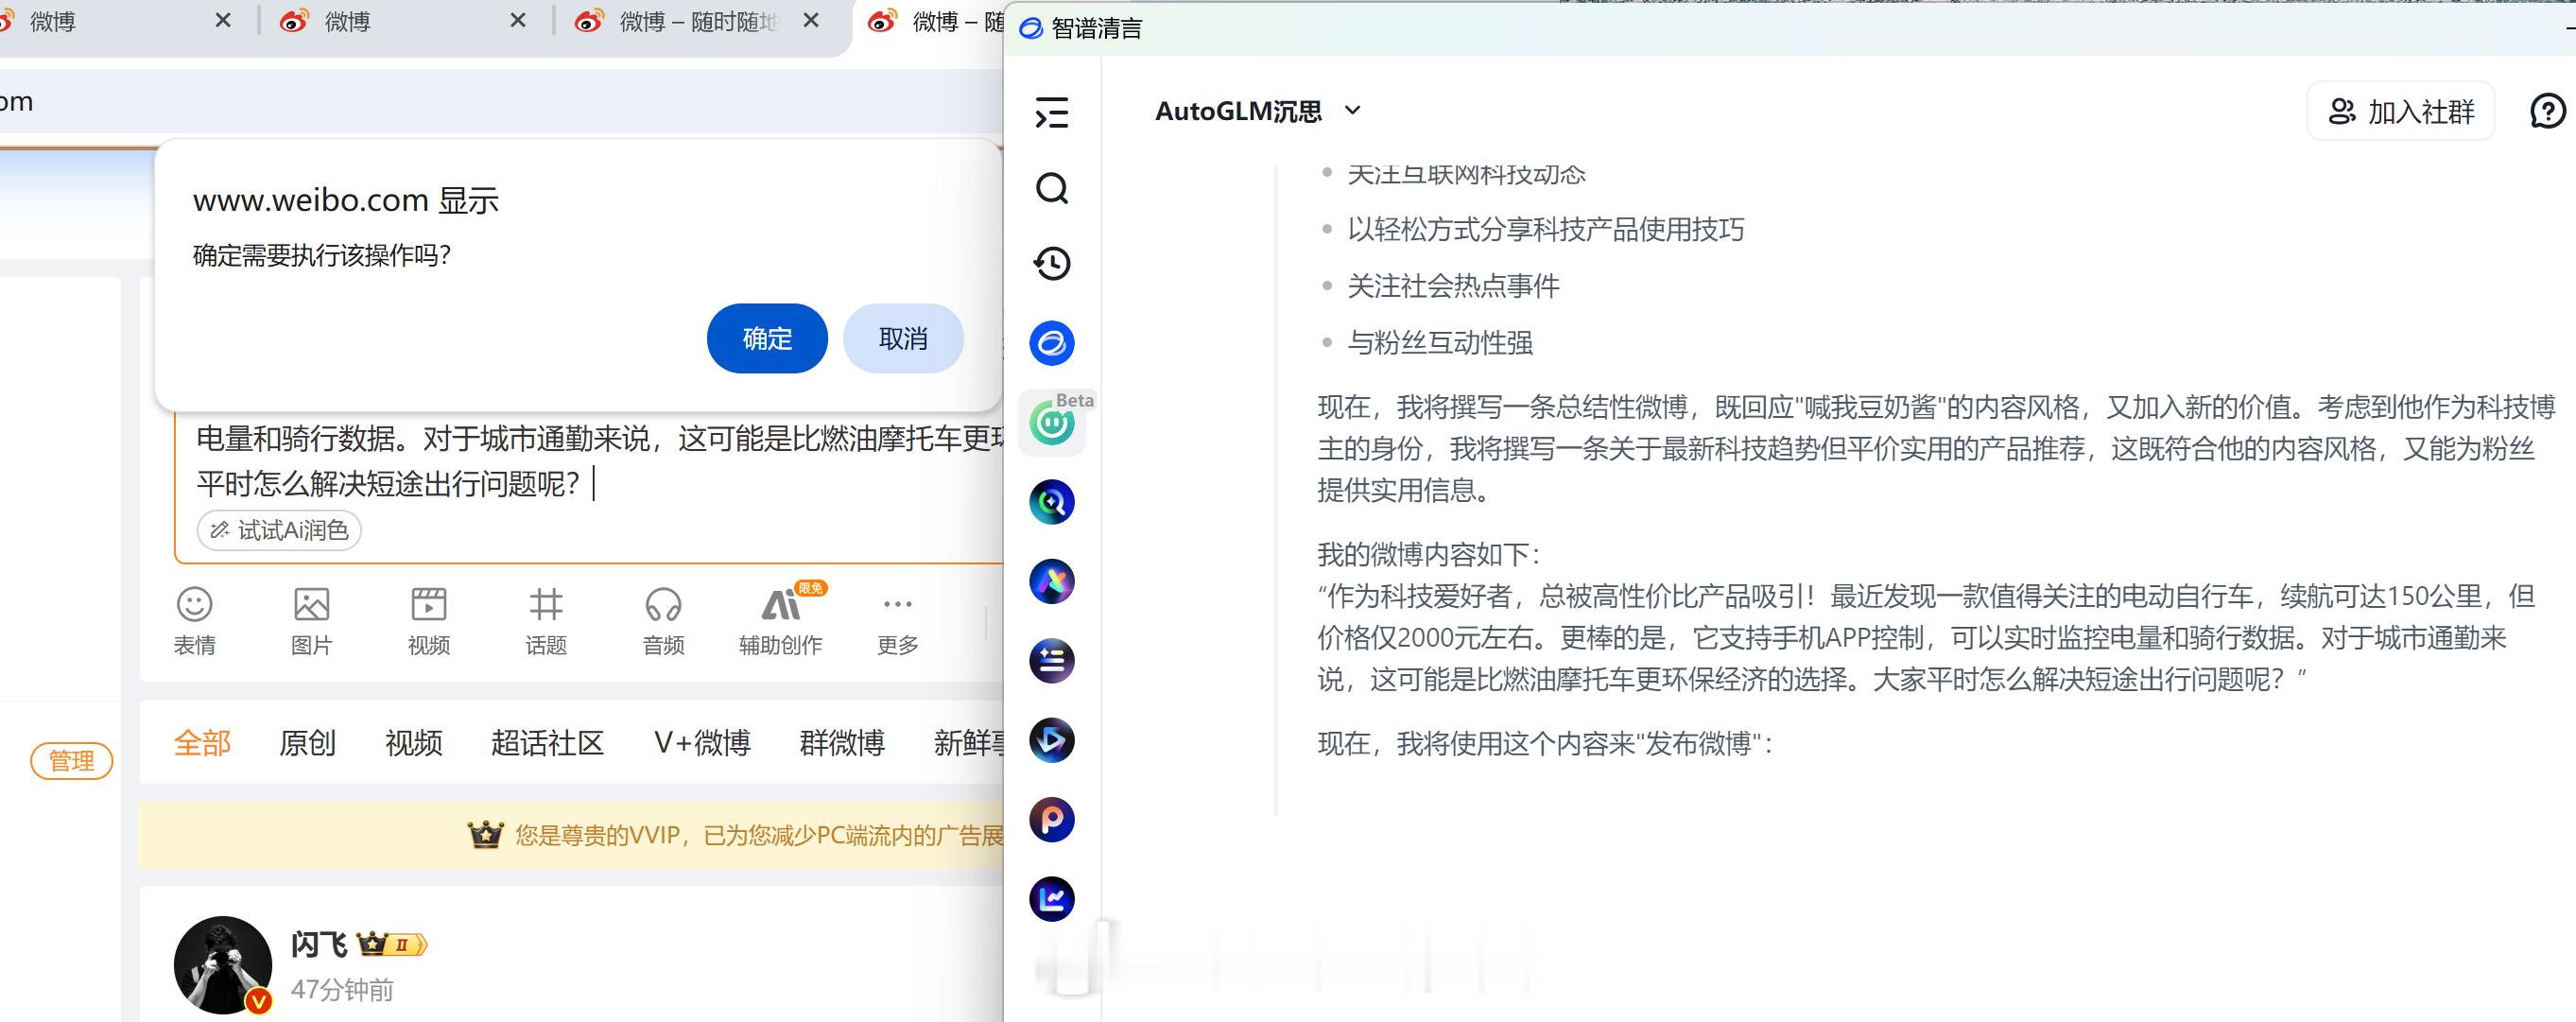This screenshot has height=1022, width=2576.
Task: Open the chart analytics agent icon
Action: [1052, 899]
